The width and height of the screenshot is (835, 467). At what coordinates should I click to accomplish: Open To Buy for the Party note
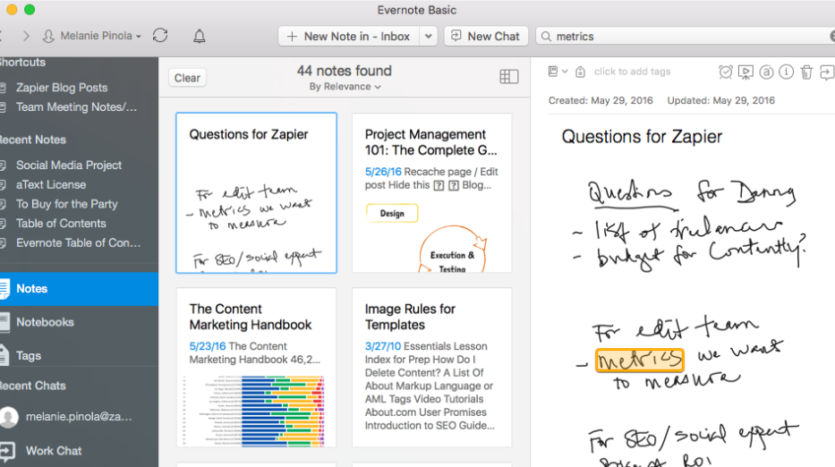[67, 204]
